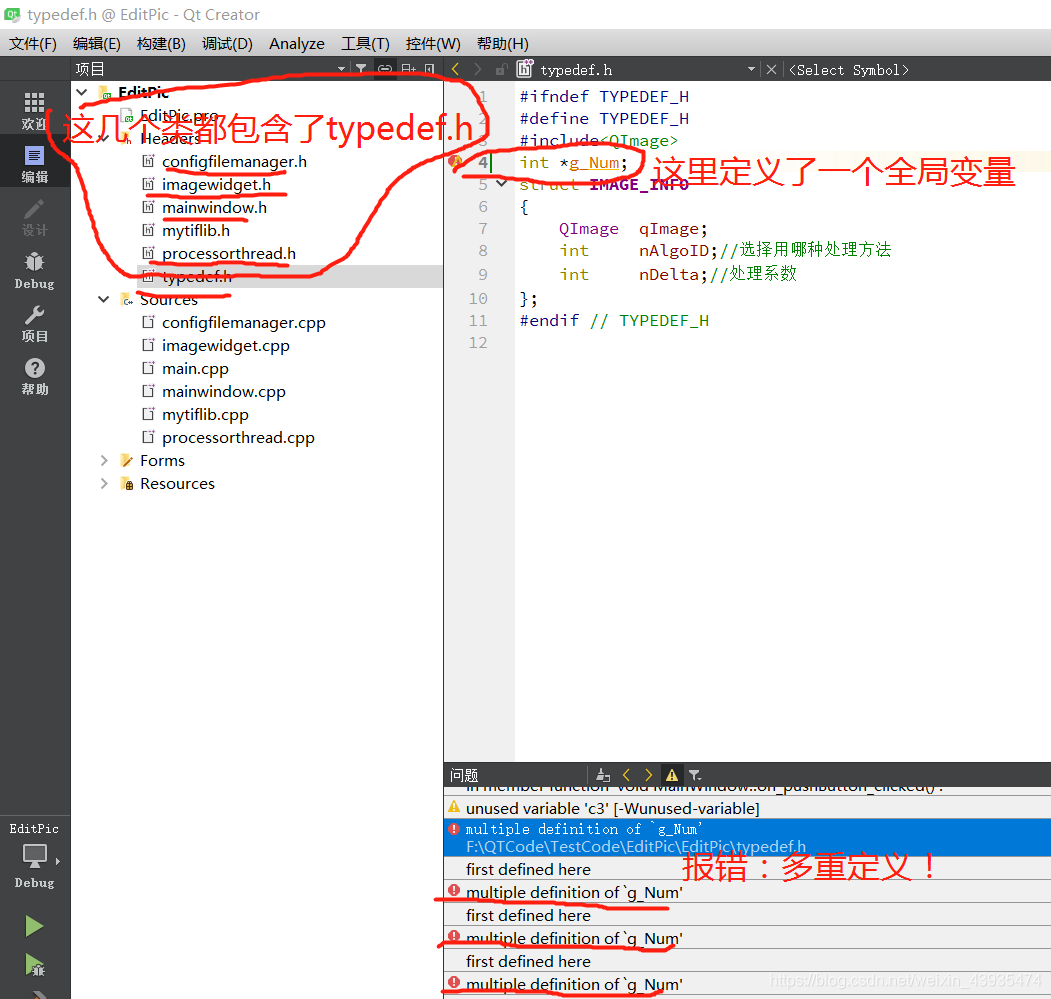Close the typedef.h document
Screen dimensions: 1051x999
[771, 70]
